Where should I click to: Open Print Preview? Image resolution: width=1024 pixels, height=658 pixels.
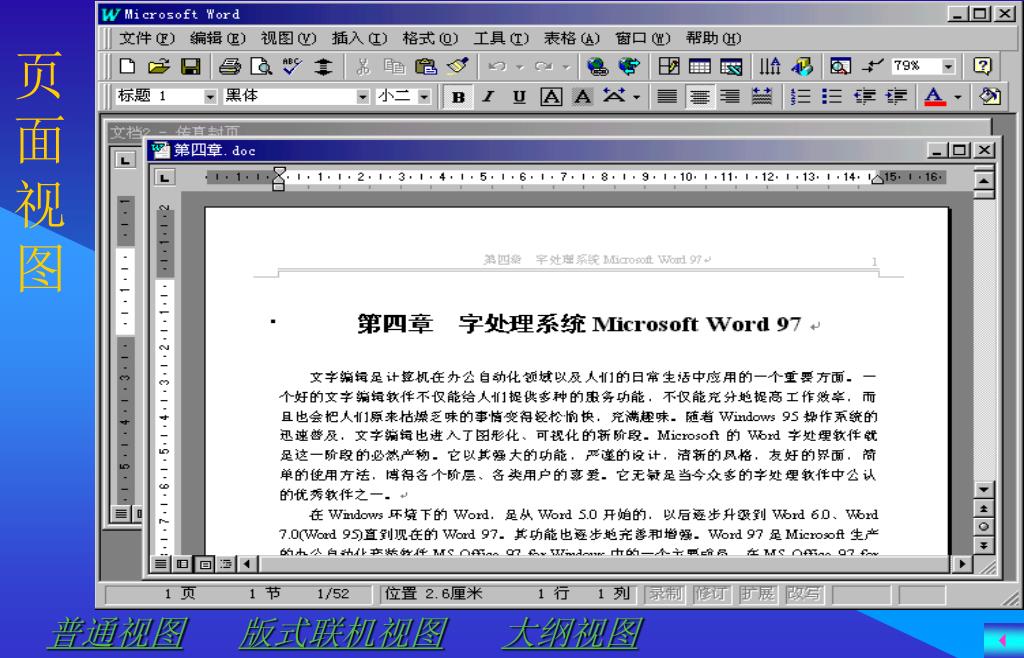(261, 66)
